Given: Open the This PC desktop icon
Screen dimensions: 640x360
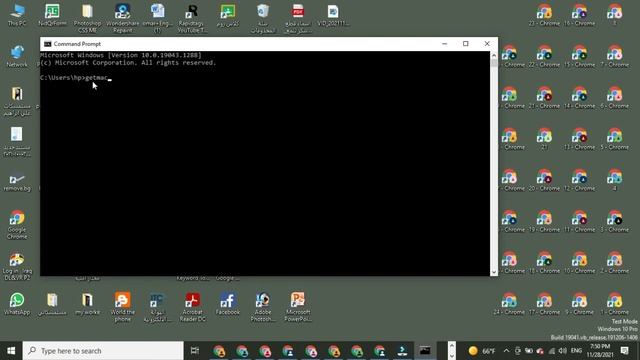Looking at the screenshot, I should pos(17,15).
